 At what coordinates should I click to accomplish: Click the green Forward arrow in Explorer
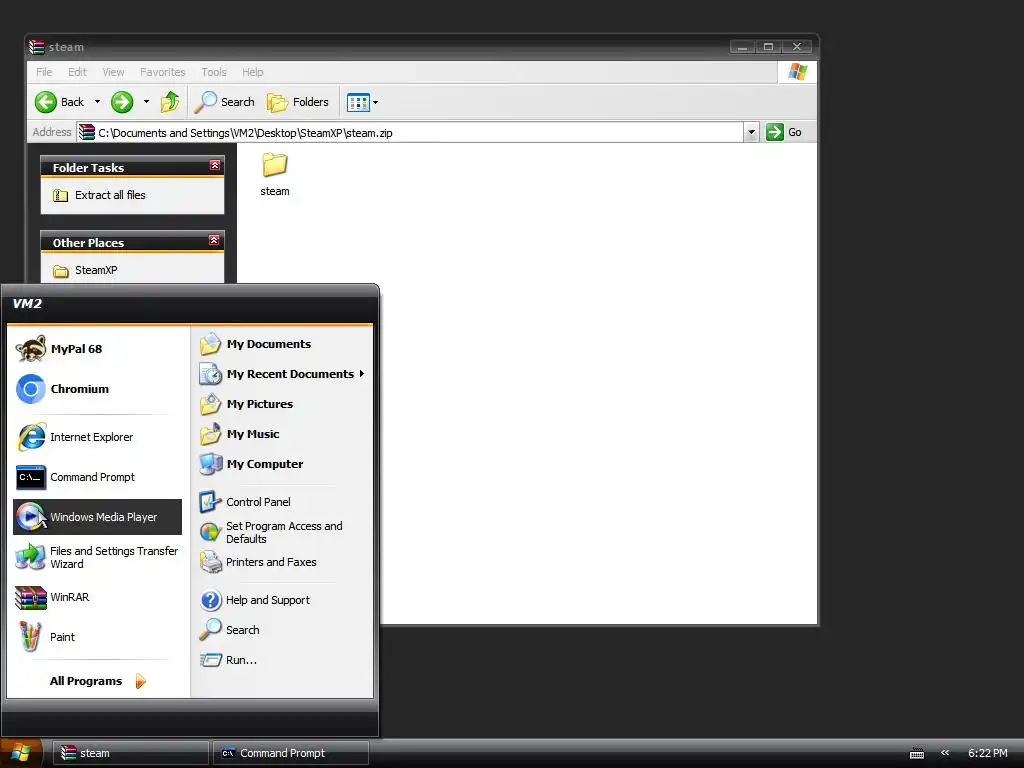pos(122,102)
